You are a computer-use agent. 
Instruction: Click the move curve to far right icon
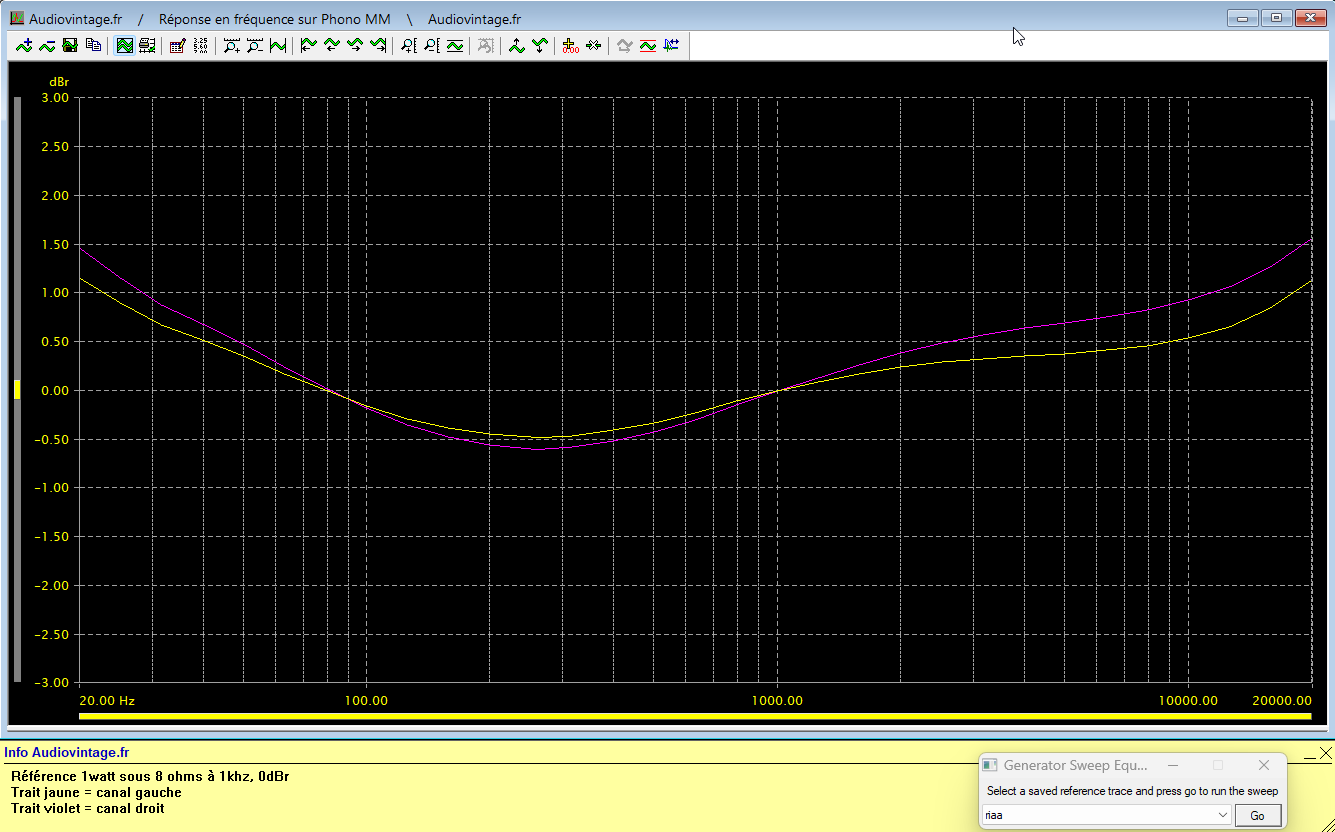[377, 45]
